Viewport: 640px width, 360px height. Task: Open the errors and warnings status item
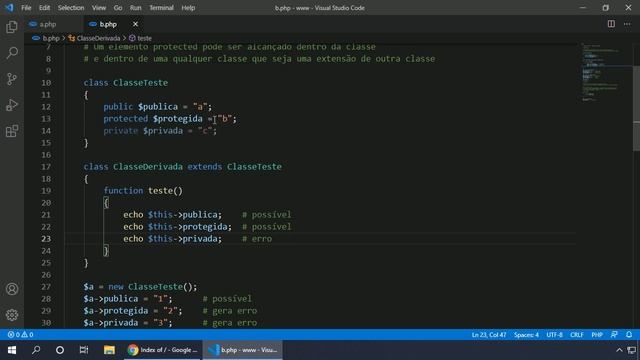coord(20,335)
